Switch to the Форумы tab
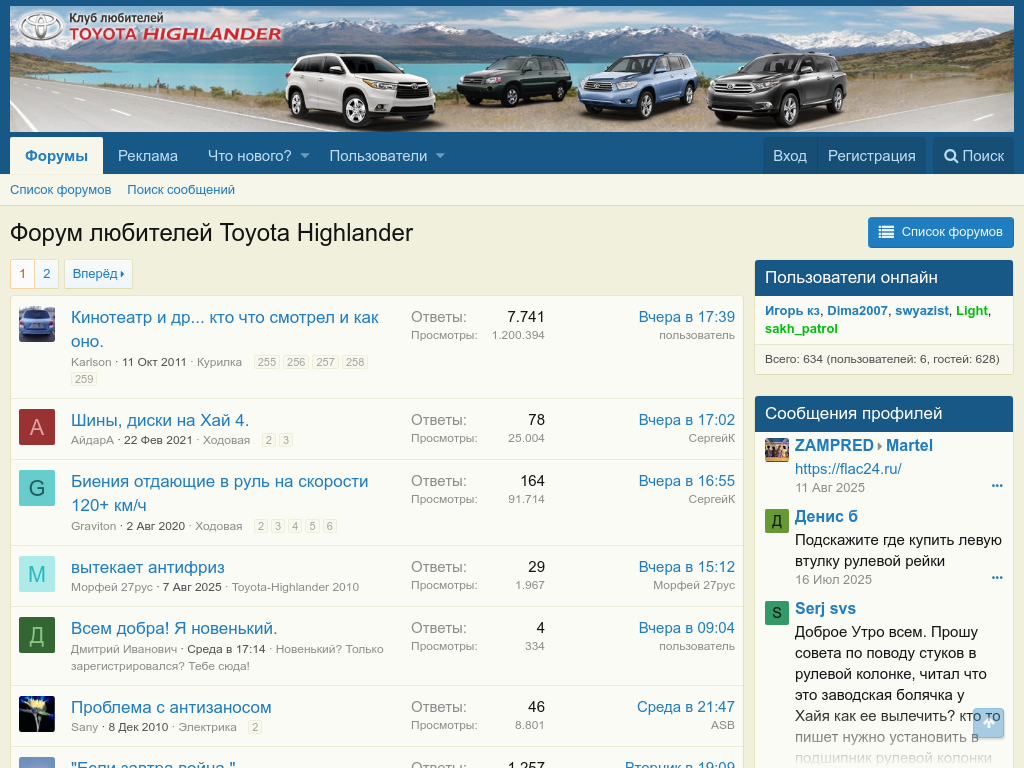Viewport: 1024px width, 768px height. (56, 156)
